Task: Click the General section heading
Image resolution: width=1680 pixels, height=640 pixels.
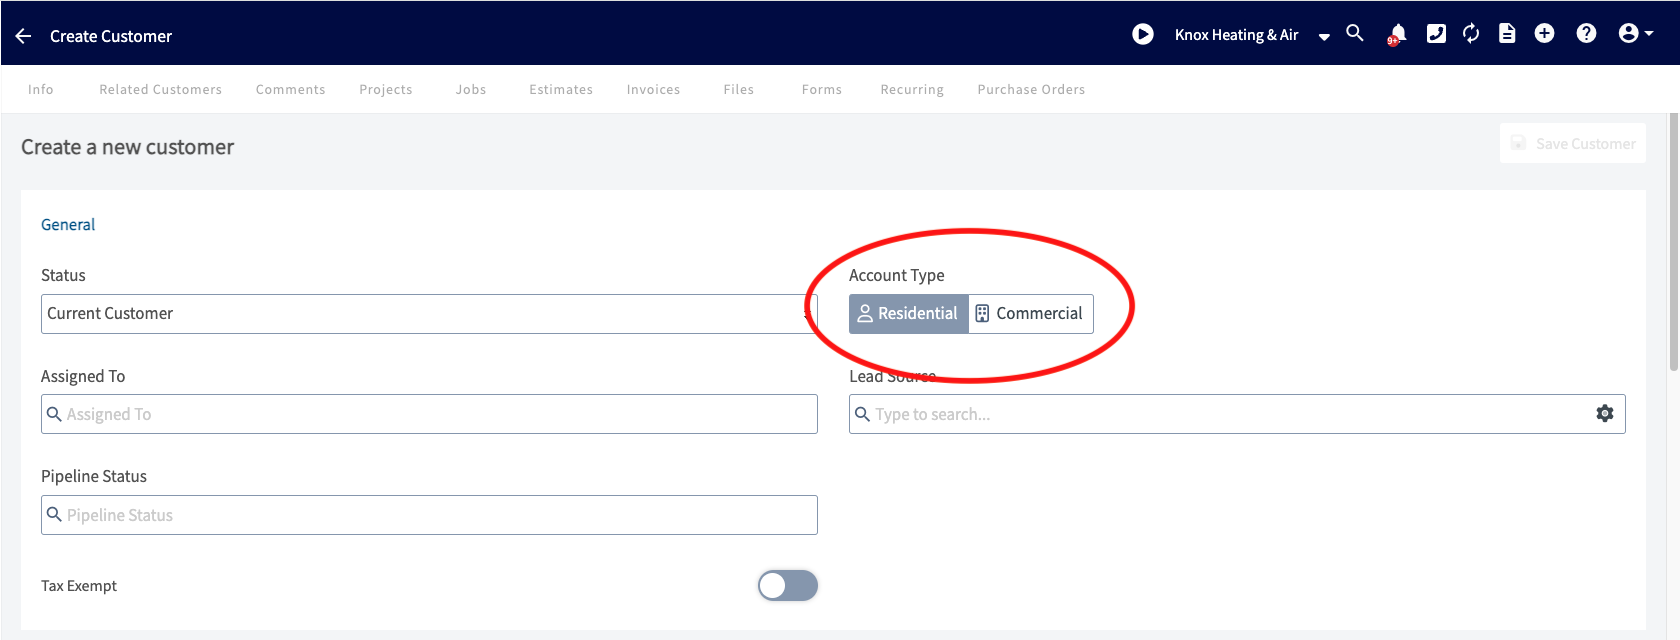Action: point(68,225)
